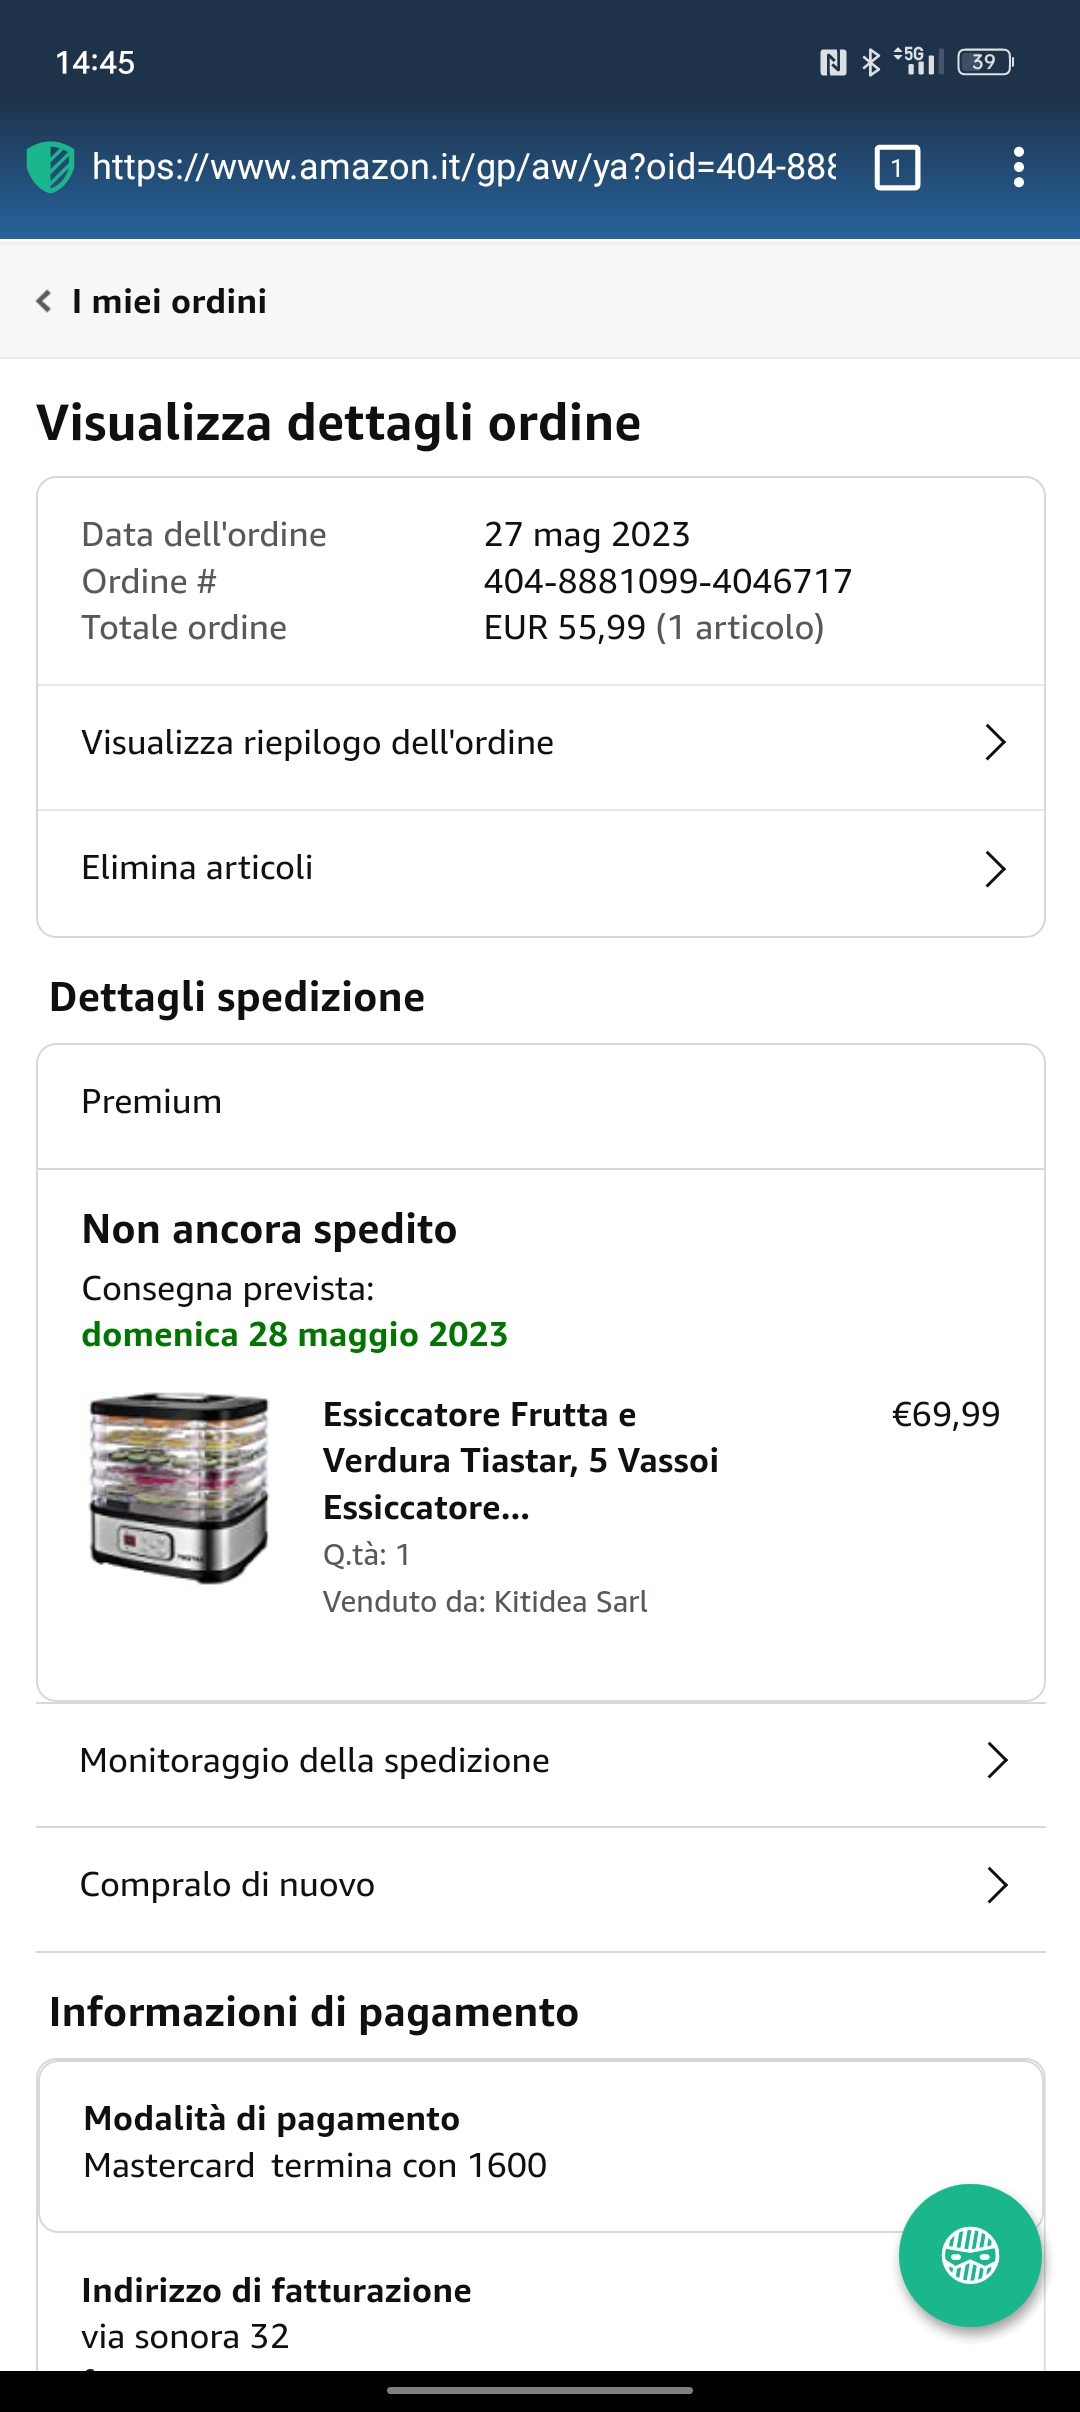Viewport: 1080px width, 2412px height.
Task: Expand chevron for Visualizza riepilogo dell'ordine
Action: tap(994, 743)
